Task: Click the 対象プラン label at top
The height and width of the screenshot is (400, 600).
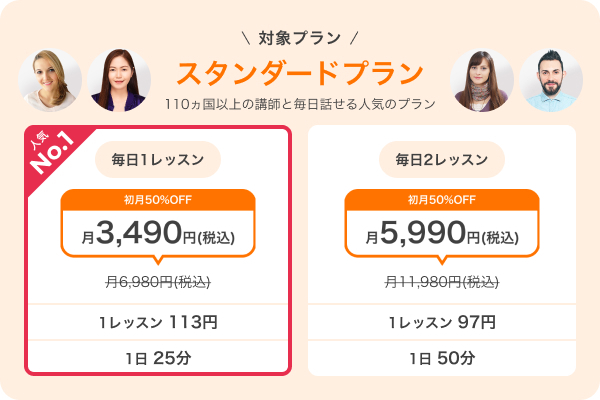Action: [x=300, y=38]
